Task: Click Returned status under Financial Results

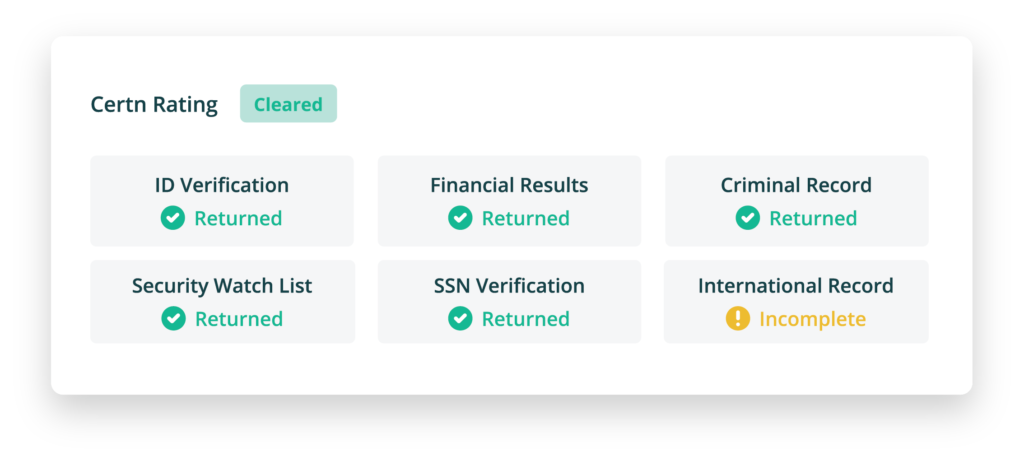Action: click(x=525, y=218)
